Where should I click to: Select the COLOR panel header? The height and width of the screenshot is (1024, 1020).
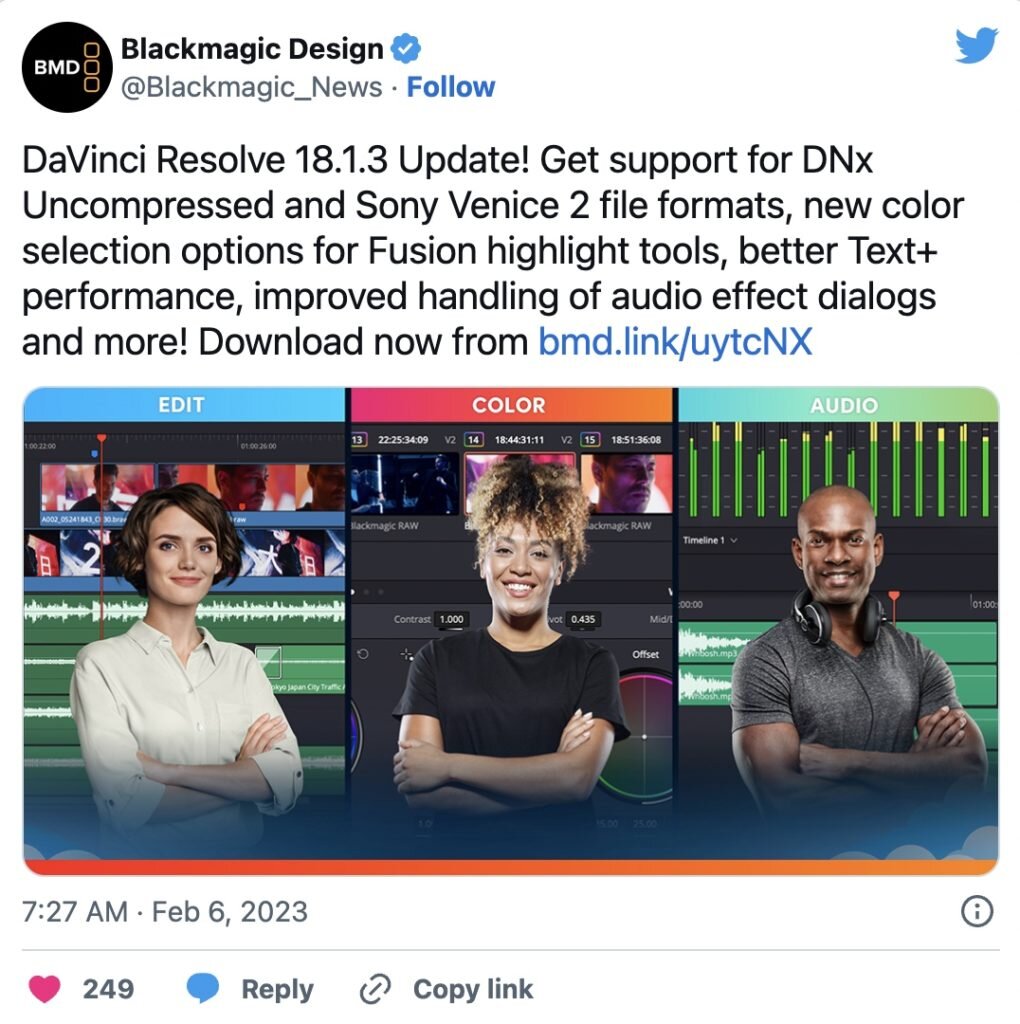click(x=511, y=405)
